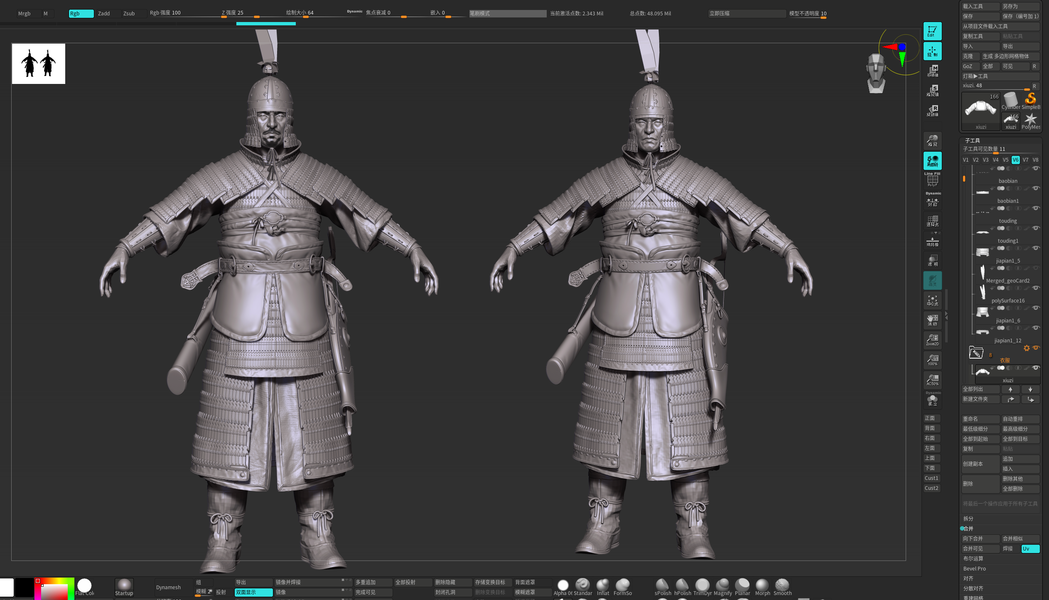Image resolution: width=1049 pixels, height=600 pixels.
Task: Click the Zoom2D magnifier icon
Action: point(932,341)
